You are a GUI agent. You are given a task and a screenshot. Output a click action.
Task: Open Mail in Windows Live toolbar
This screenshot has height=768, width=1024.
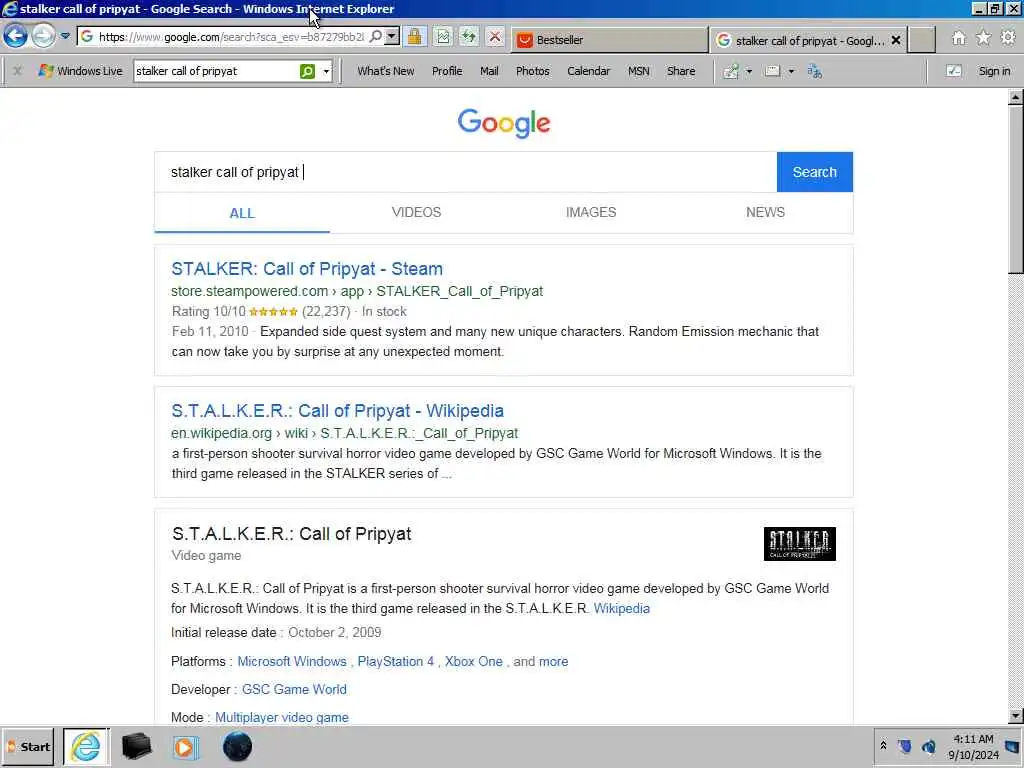pyautogui.click(x=489, y=71)
